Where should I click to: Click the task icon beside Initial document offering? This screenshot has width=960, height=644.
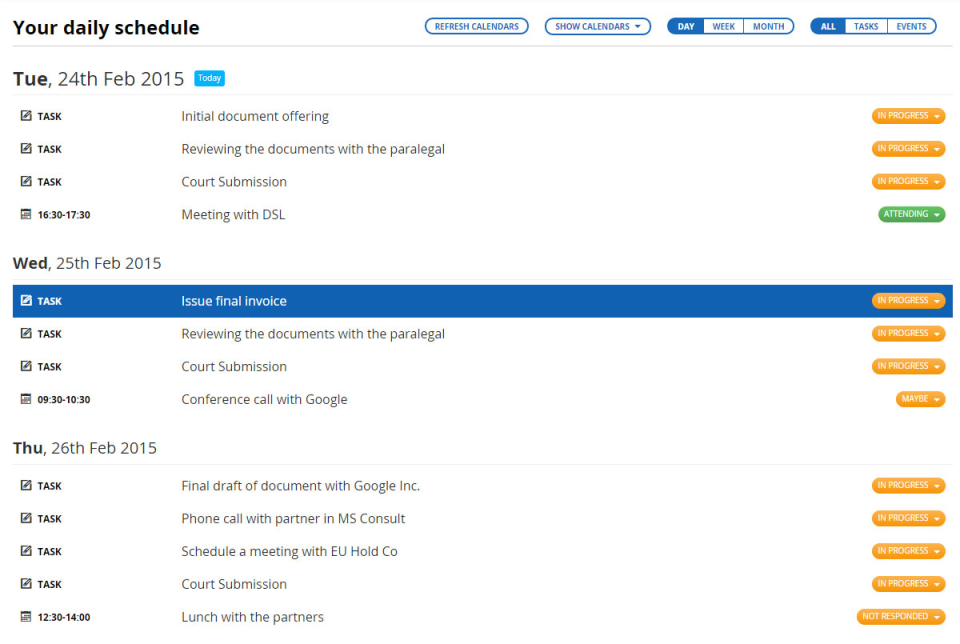coord(25,115)
